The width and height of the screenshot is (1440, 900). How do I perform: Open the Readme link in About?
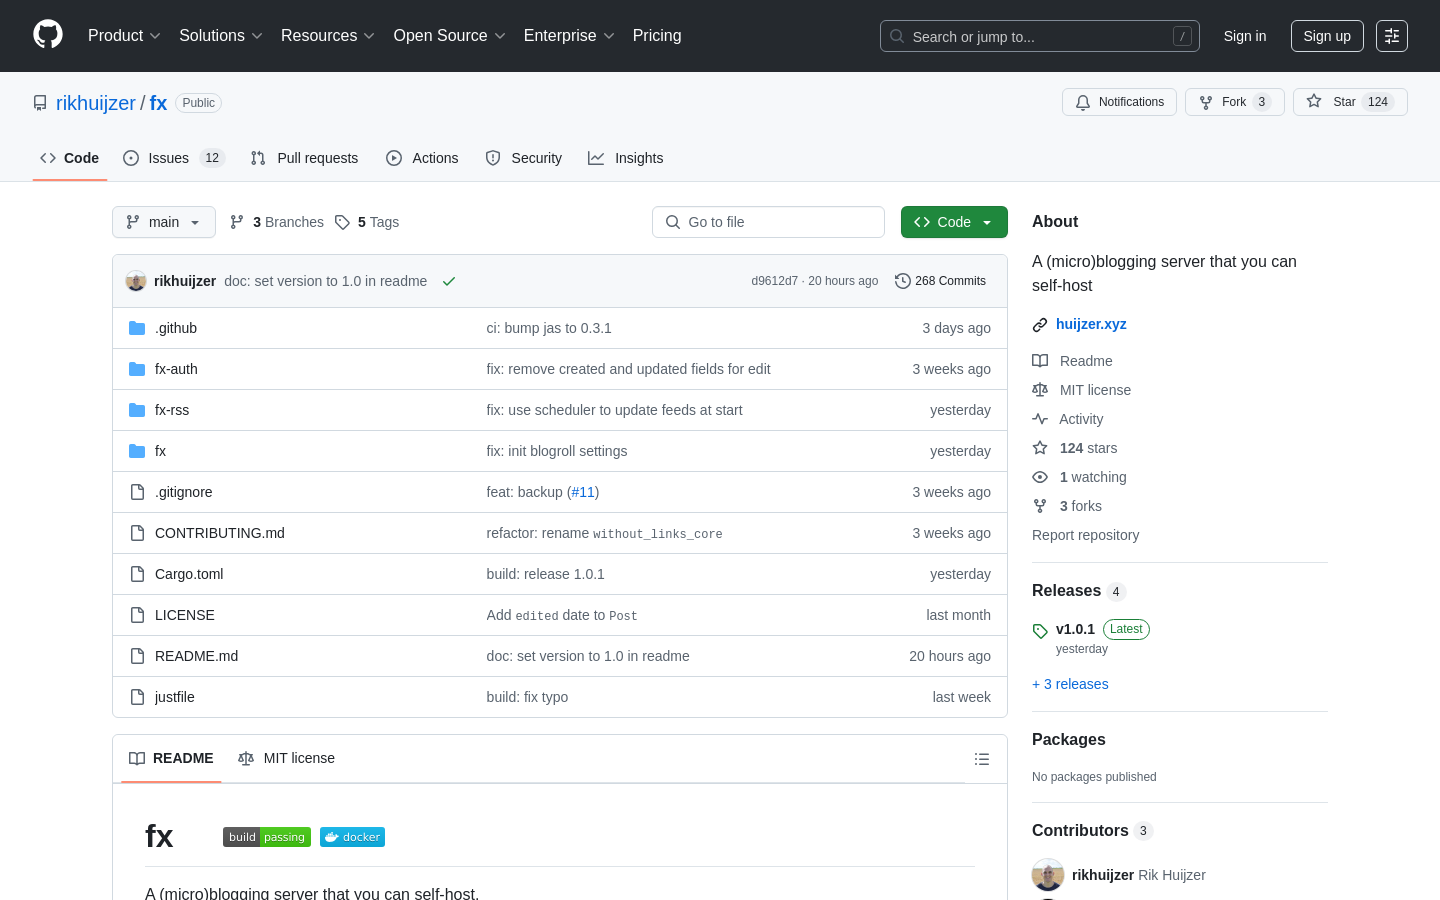click(x=1072, y=361)
